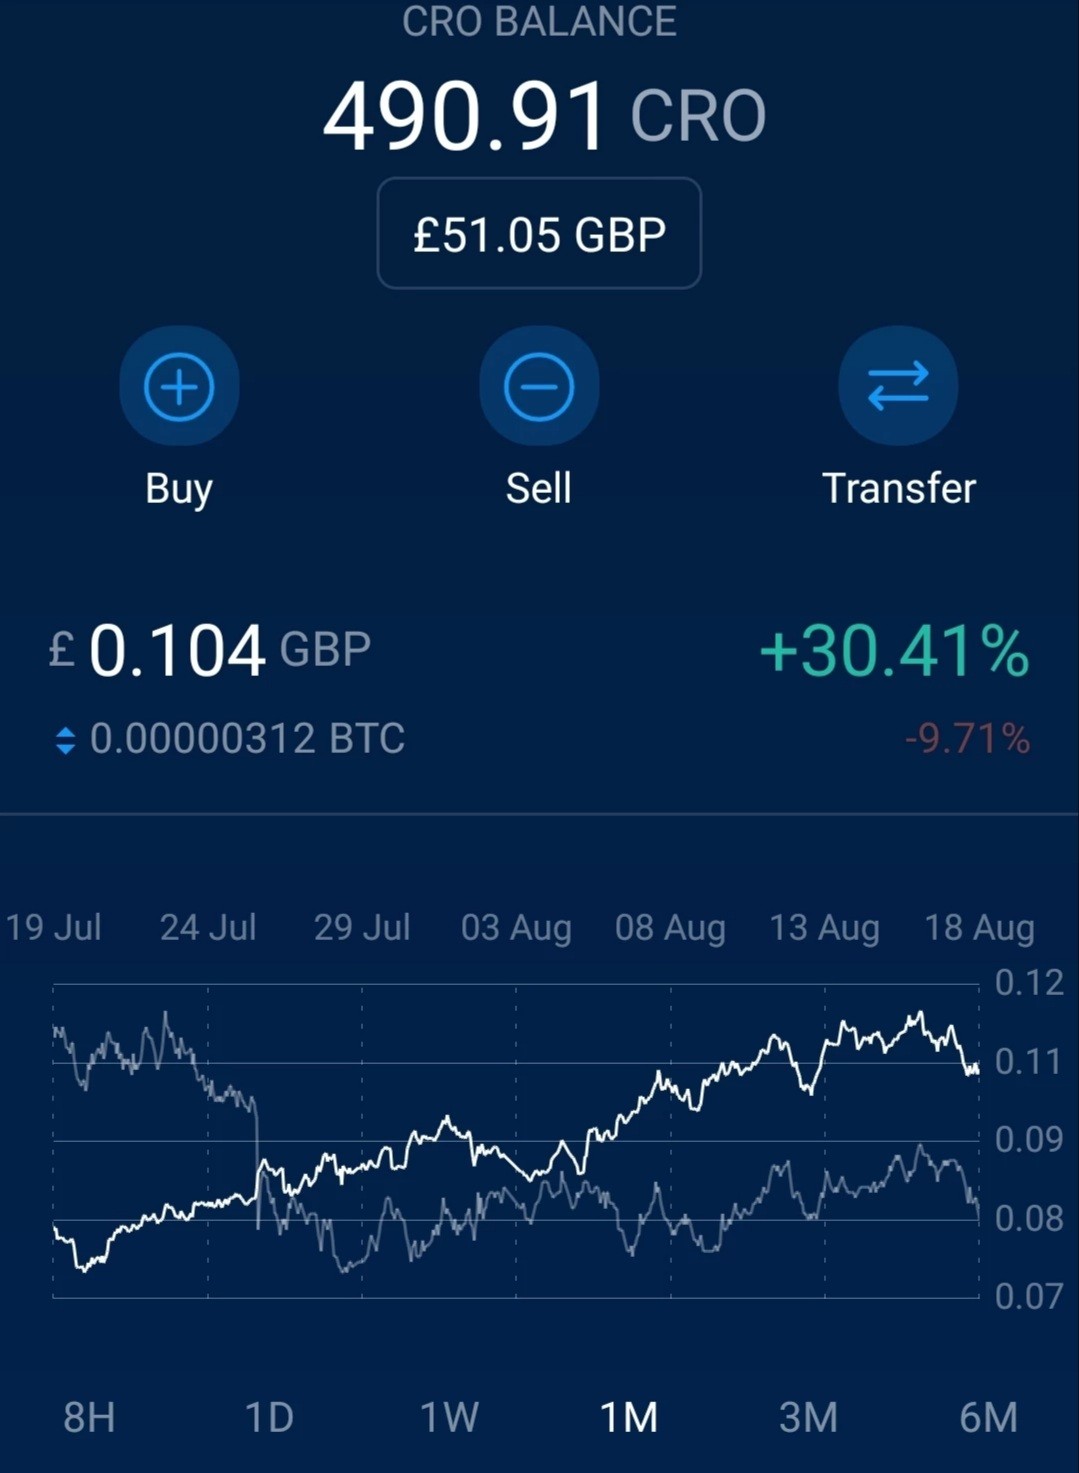Screen dimensions: 1079x1473
Task: Tap the +30.41% price change
Action: click(x=894, y=651)
